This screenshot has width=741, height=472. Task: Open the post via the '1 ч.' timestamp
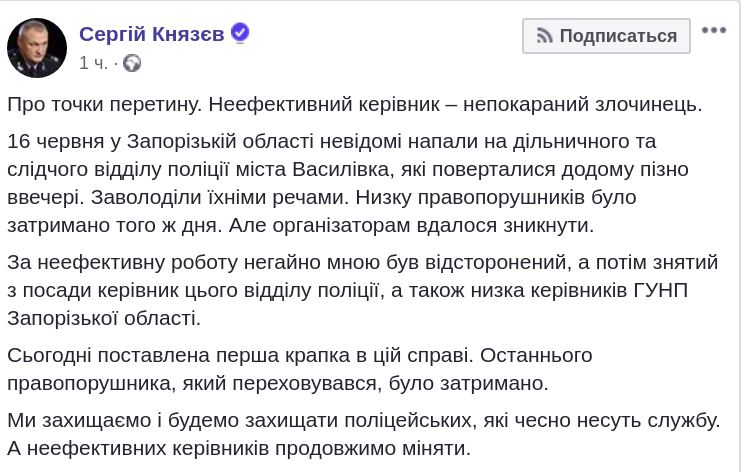point(93,63)
